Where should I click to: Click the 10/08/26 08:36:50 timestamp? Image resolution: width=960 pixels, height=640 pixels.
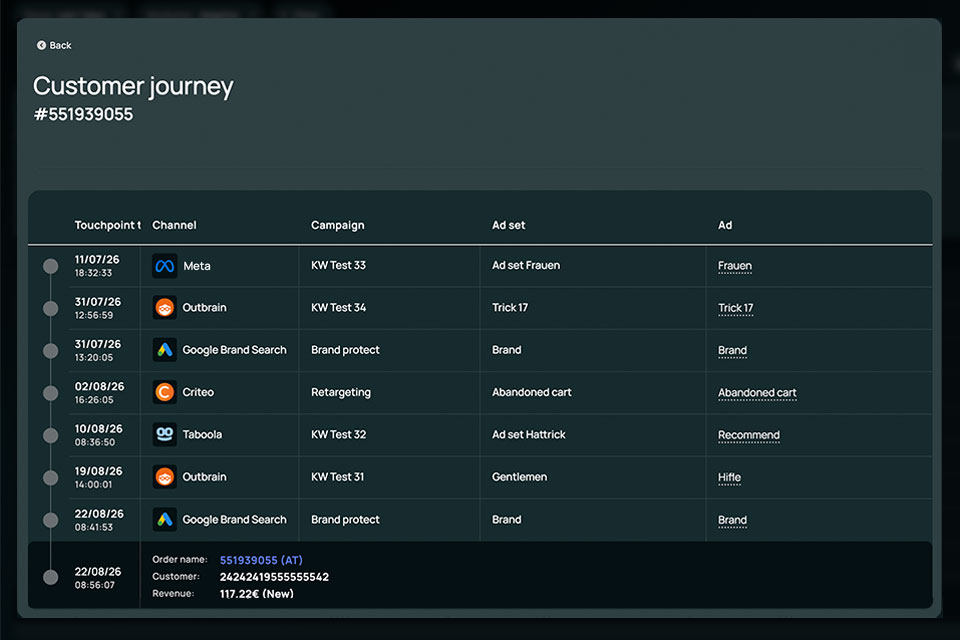tap(99, 435)
